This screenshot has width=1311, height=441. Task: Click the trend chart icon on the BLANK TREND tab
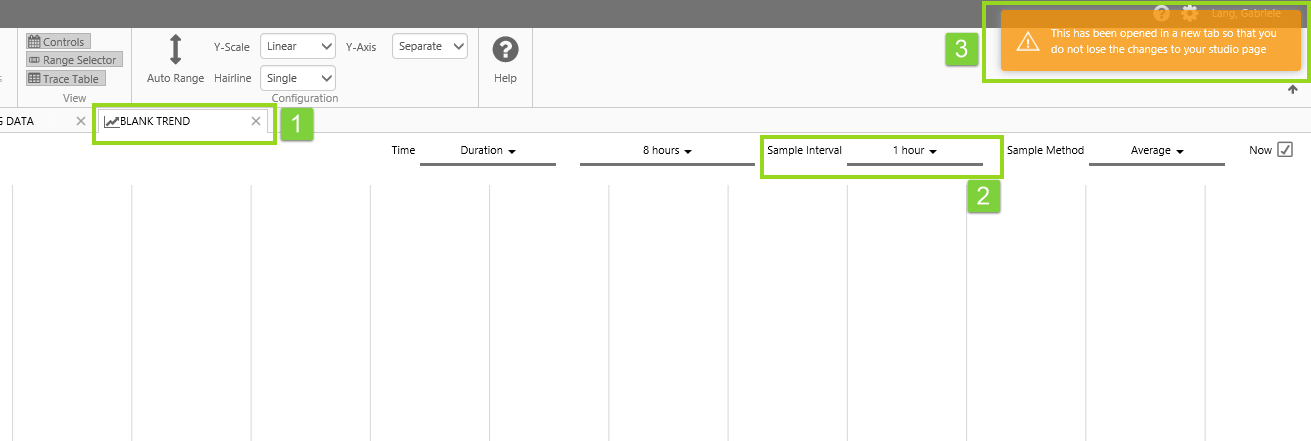click(111, 122)
